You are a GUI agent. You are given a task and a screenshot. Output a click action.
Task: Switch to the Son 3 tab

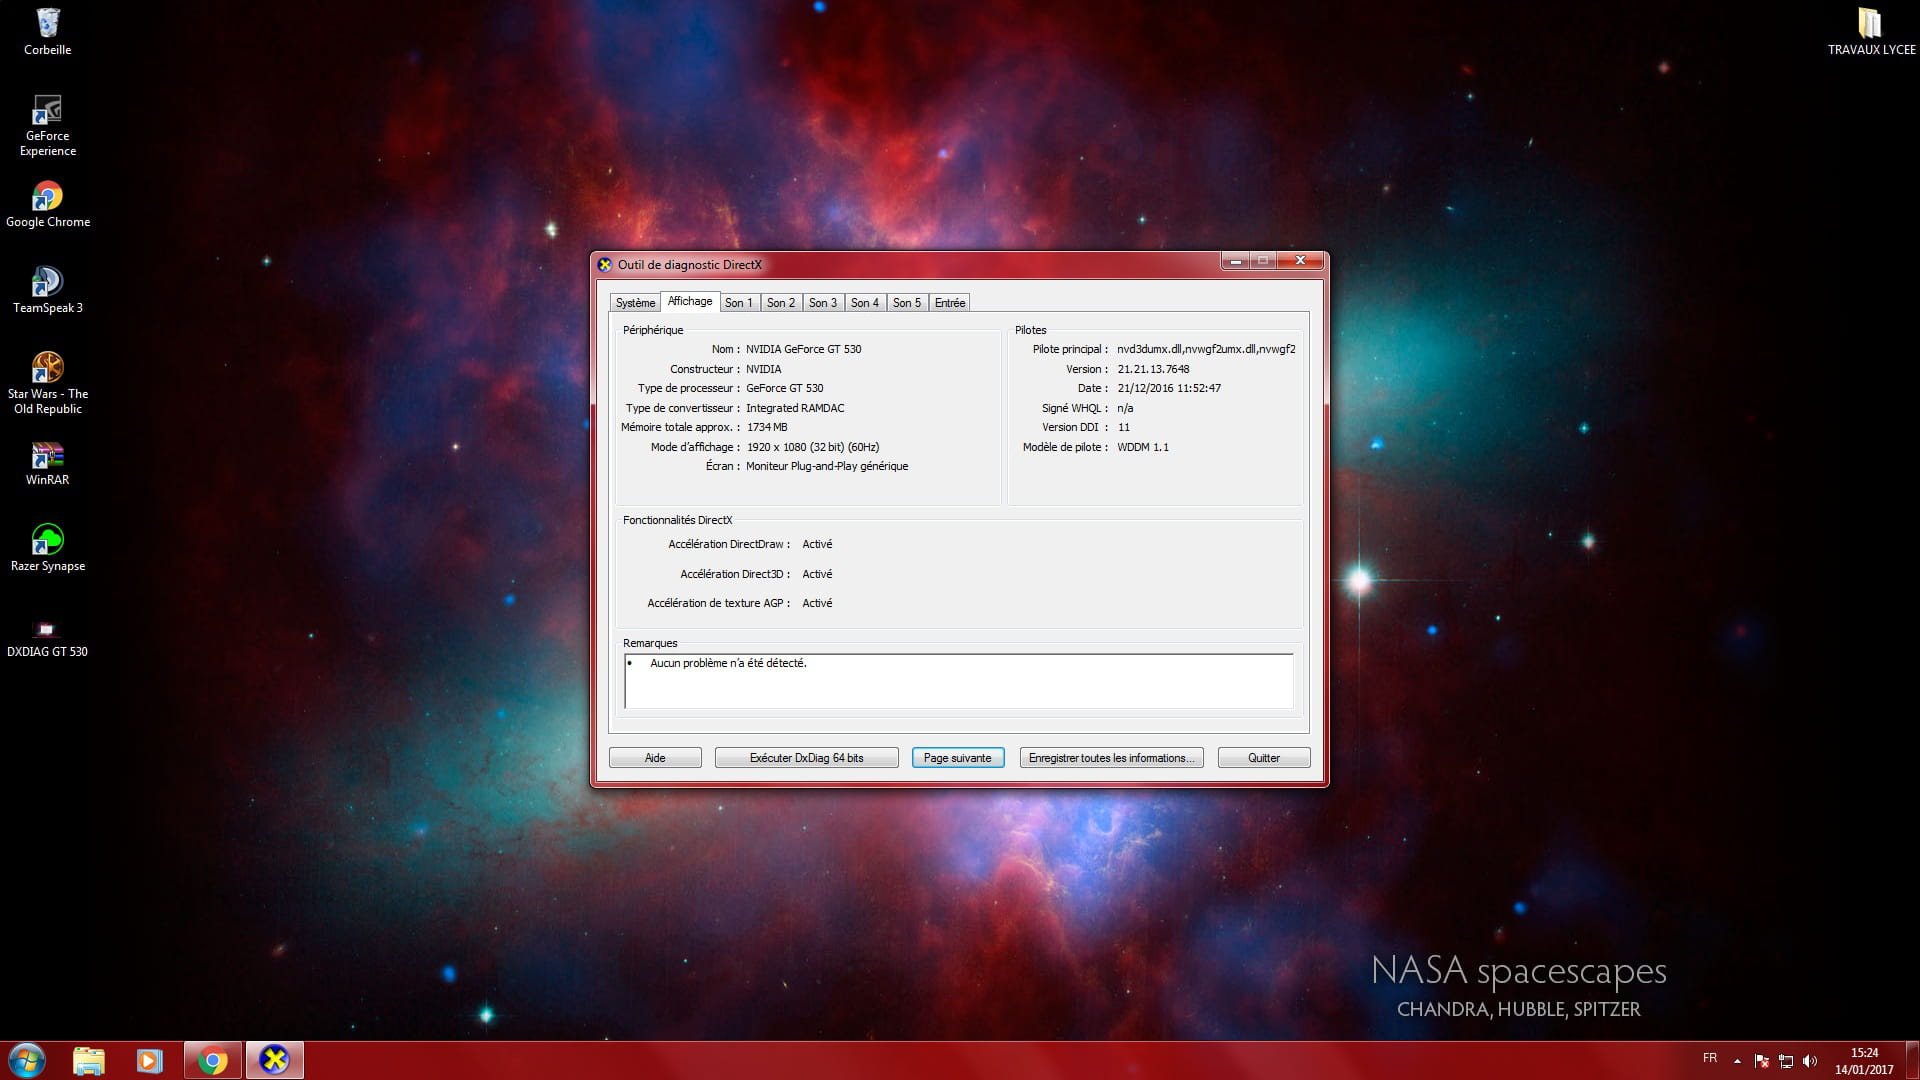pyautogui.click(x=823, y=303)
